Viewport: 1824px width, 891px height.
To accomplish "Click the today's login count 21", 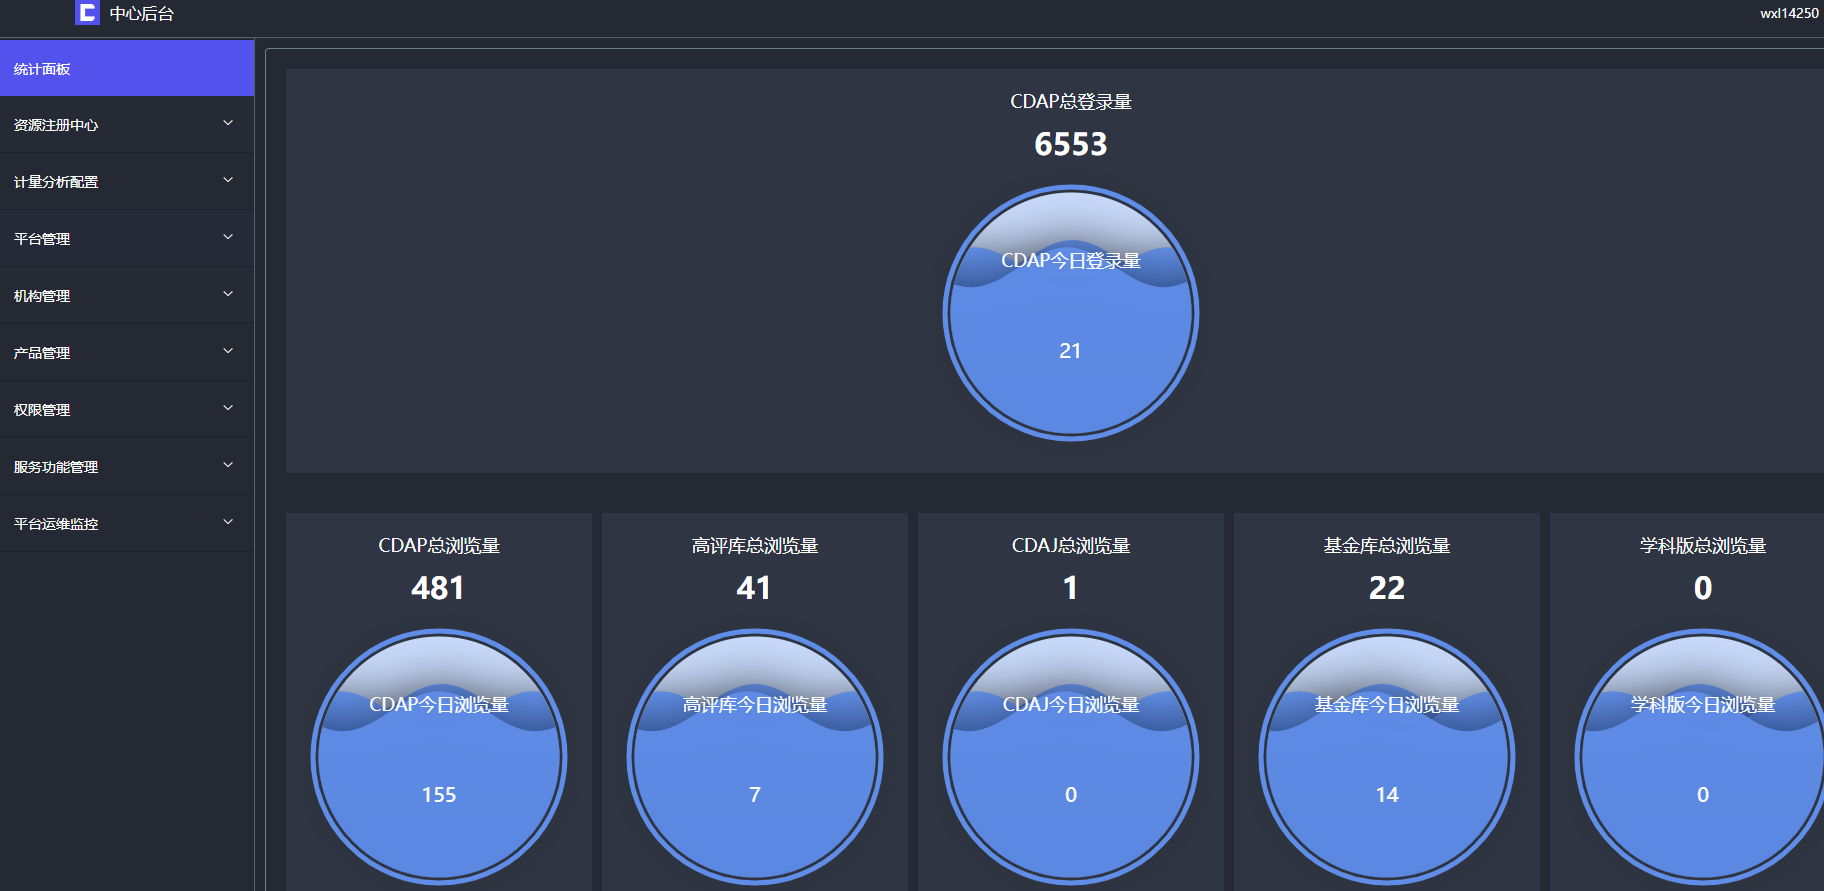I will click(1070, 351).
